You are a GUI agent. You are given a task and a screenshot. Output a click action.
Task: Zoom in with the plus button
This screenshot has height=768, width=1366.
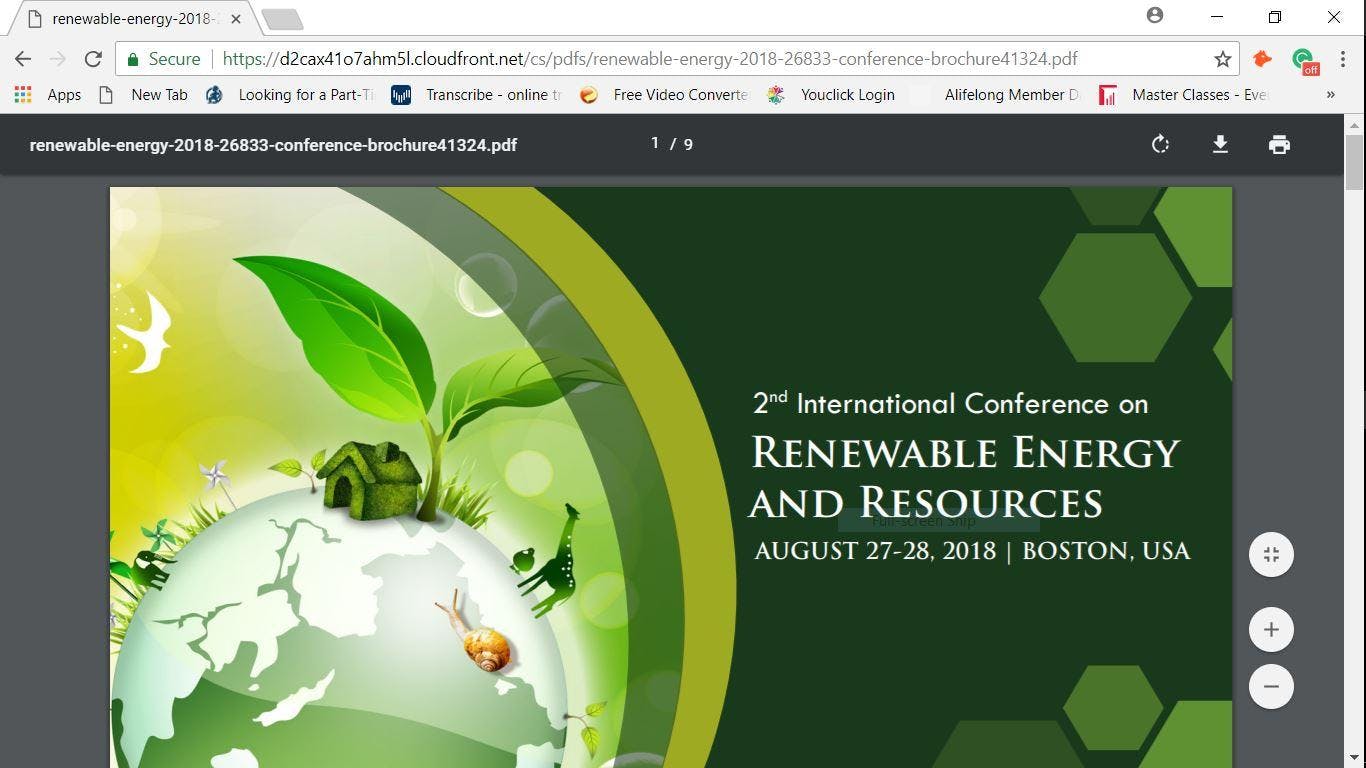(x=1271, y=630)
